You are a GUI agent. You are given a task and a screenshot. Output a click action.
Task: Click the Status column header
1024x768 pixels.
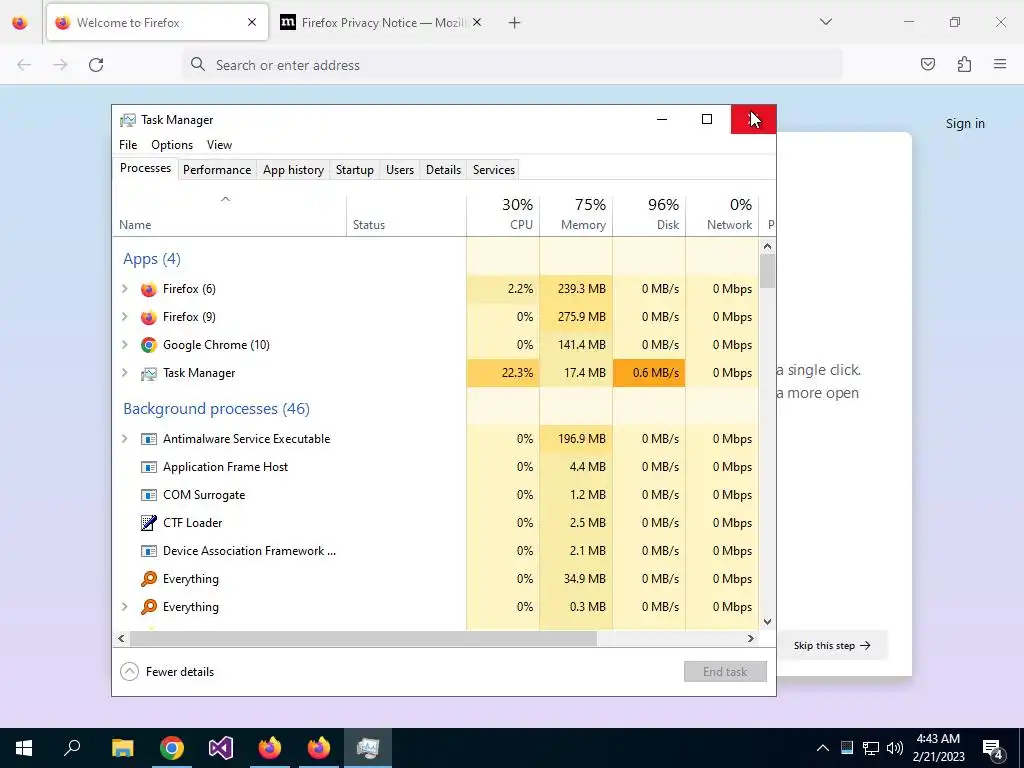click(406, 214)
